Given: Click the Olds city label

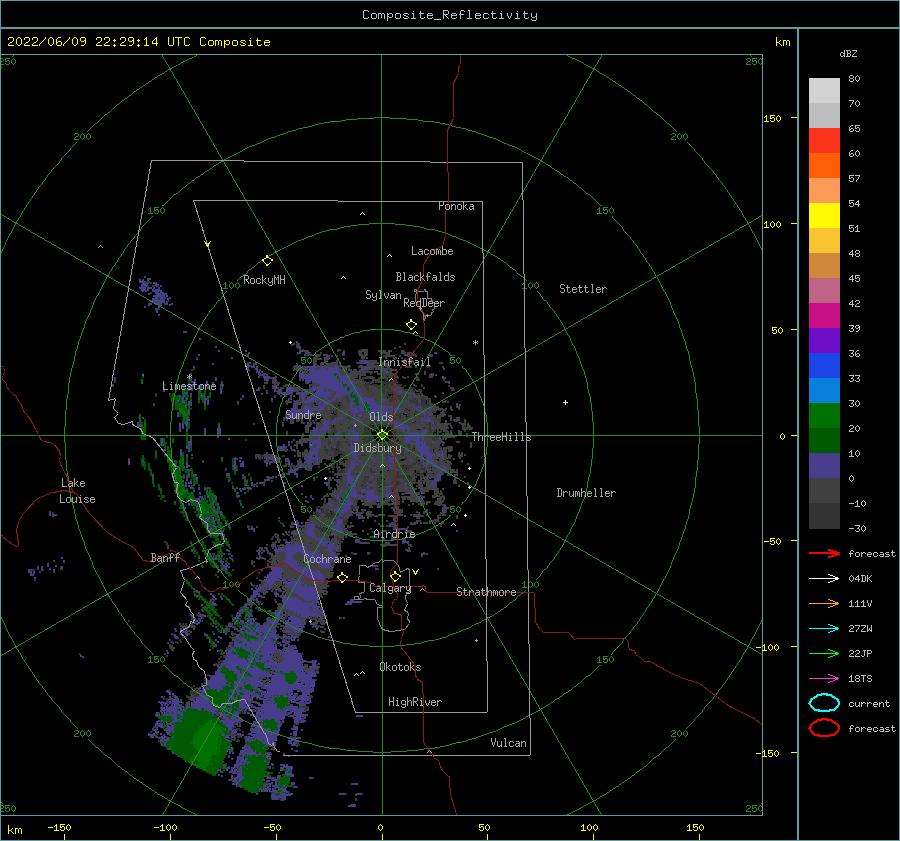Looking at the screenshot, I should (381, 417).
